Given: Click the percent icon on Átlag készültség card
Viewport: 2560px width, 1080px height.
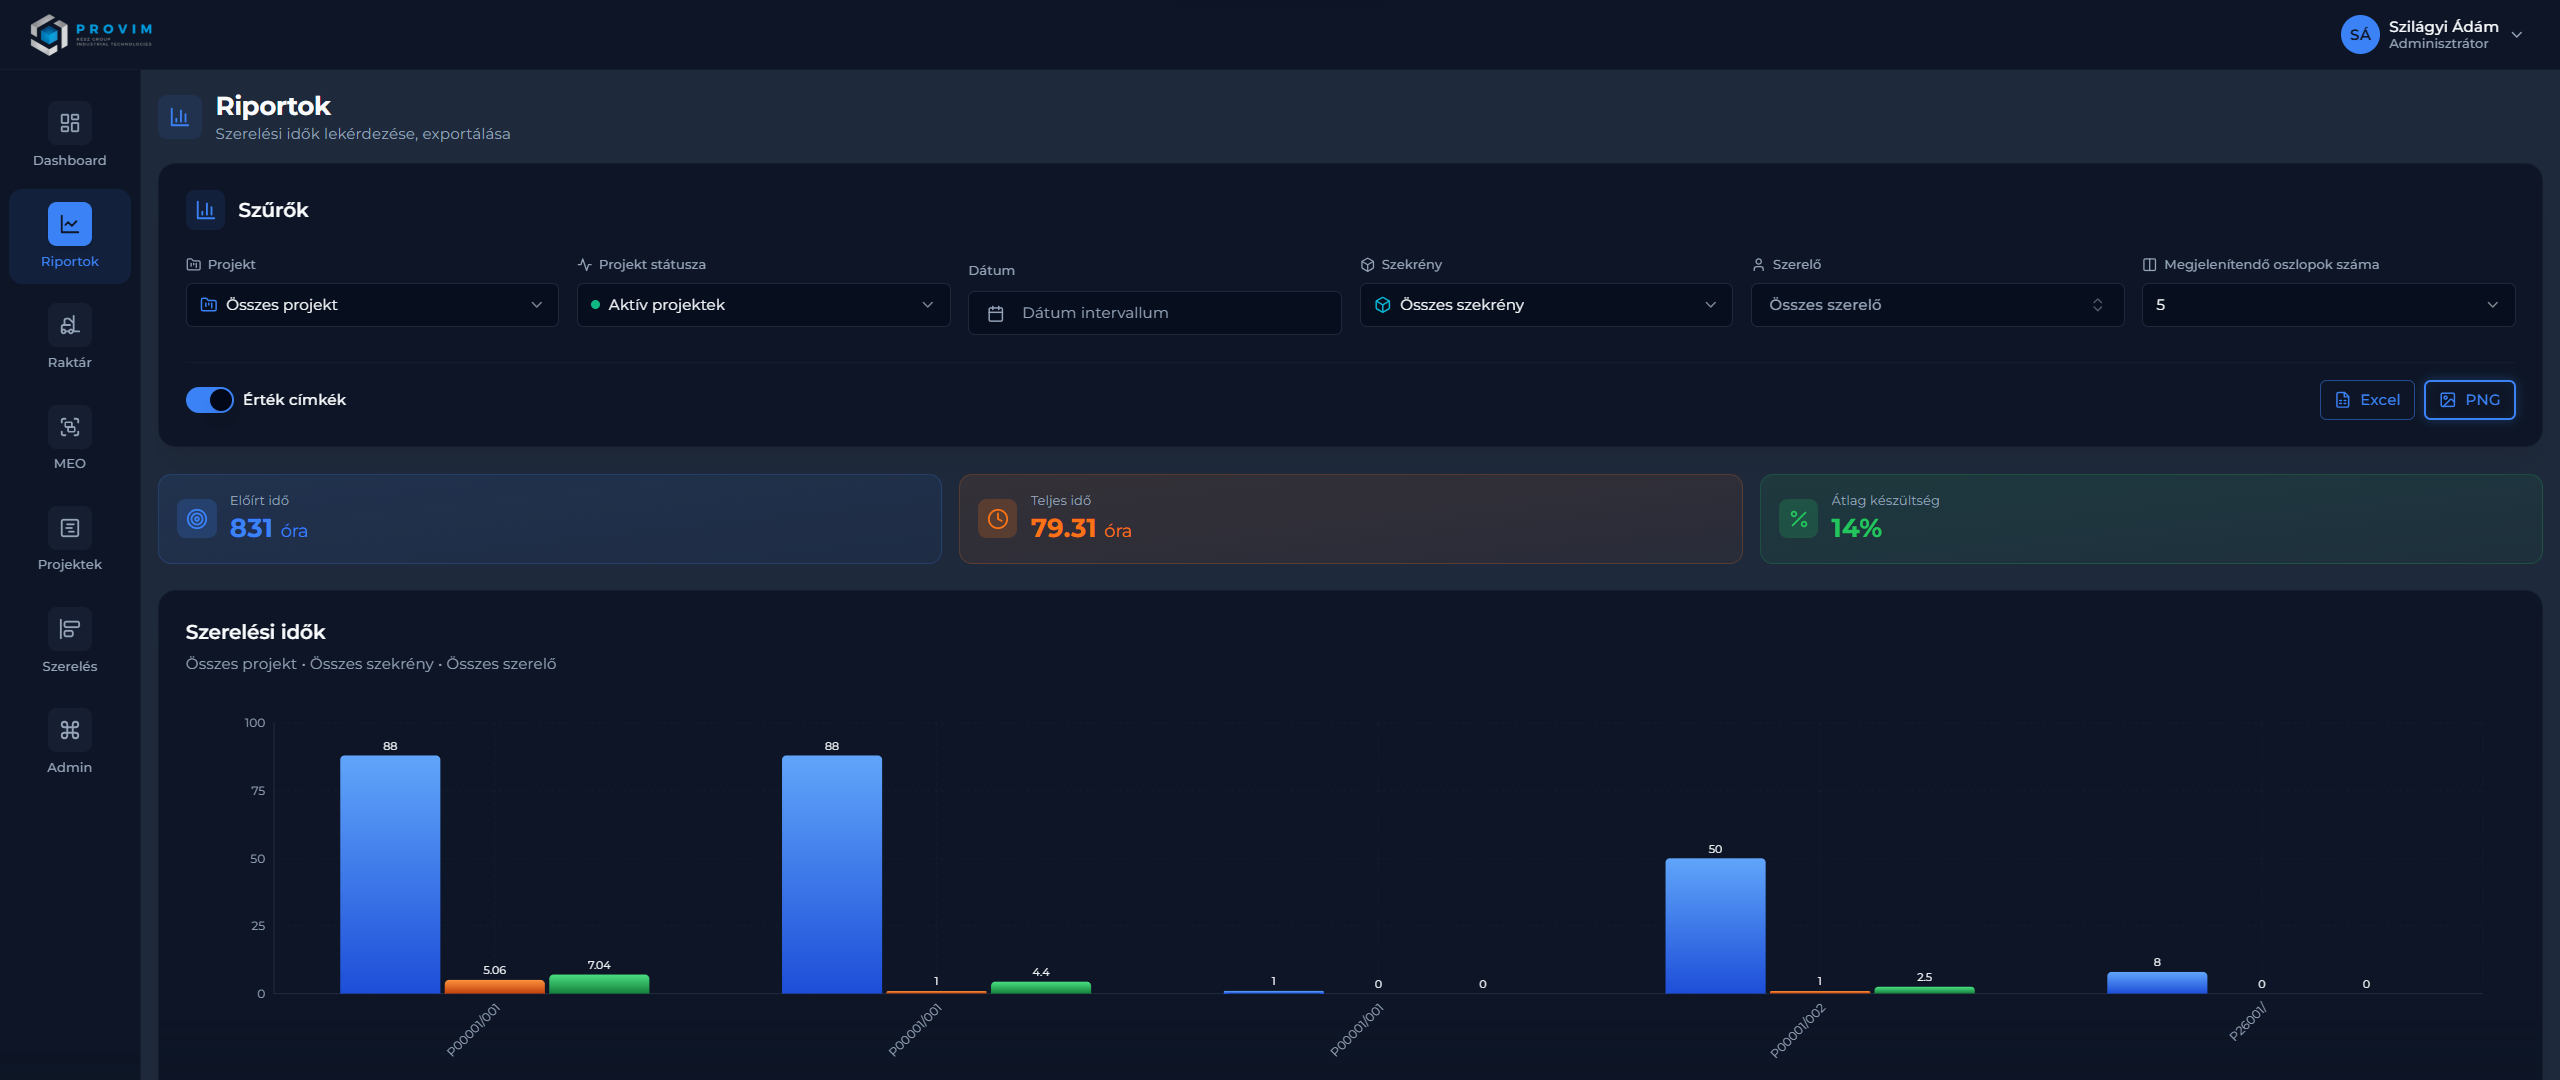Looking at the screenshot, I should tap(1799, 518).
